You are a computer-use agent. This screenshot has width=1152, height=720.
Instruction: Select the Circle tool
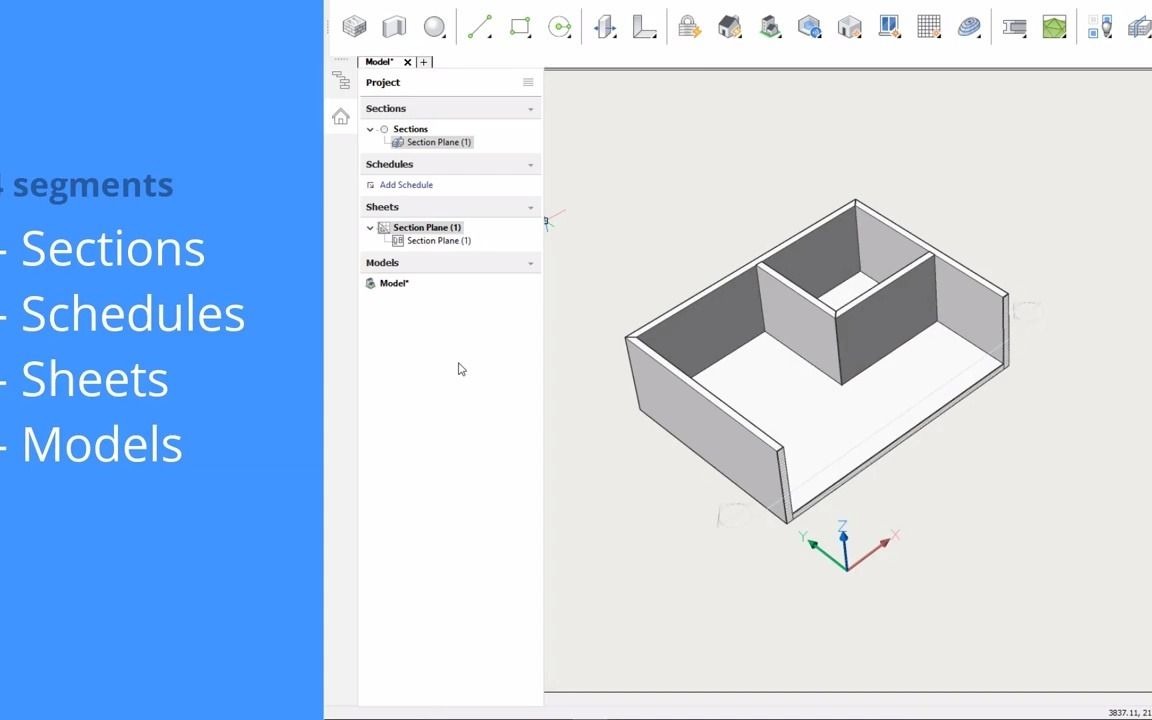[560, 27]
